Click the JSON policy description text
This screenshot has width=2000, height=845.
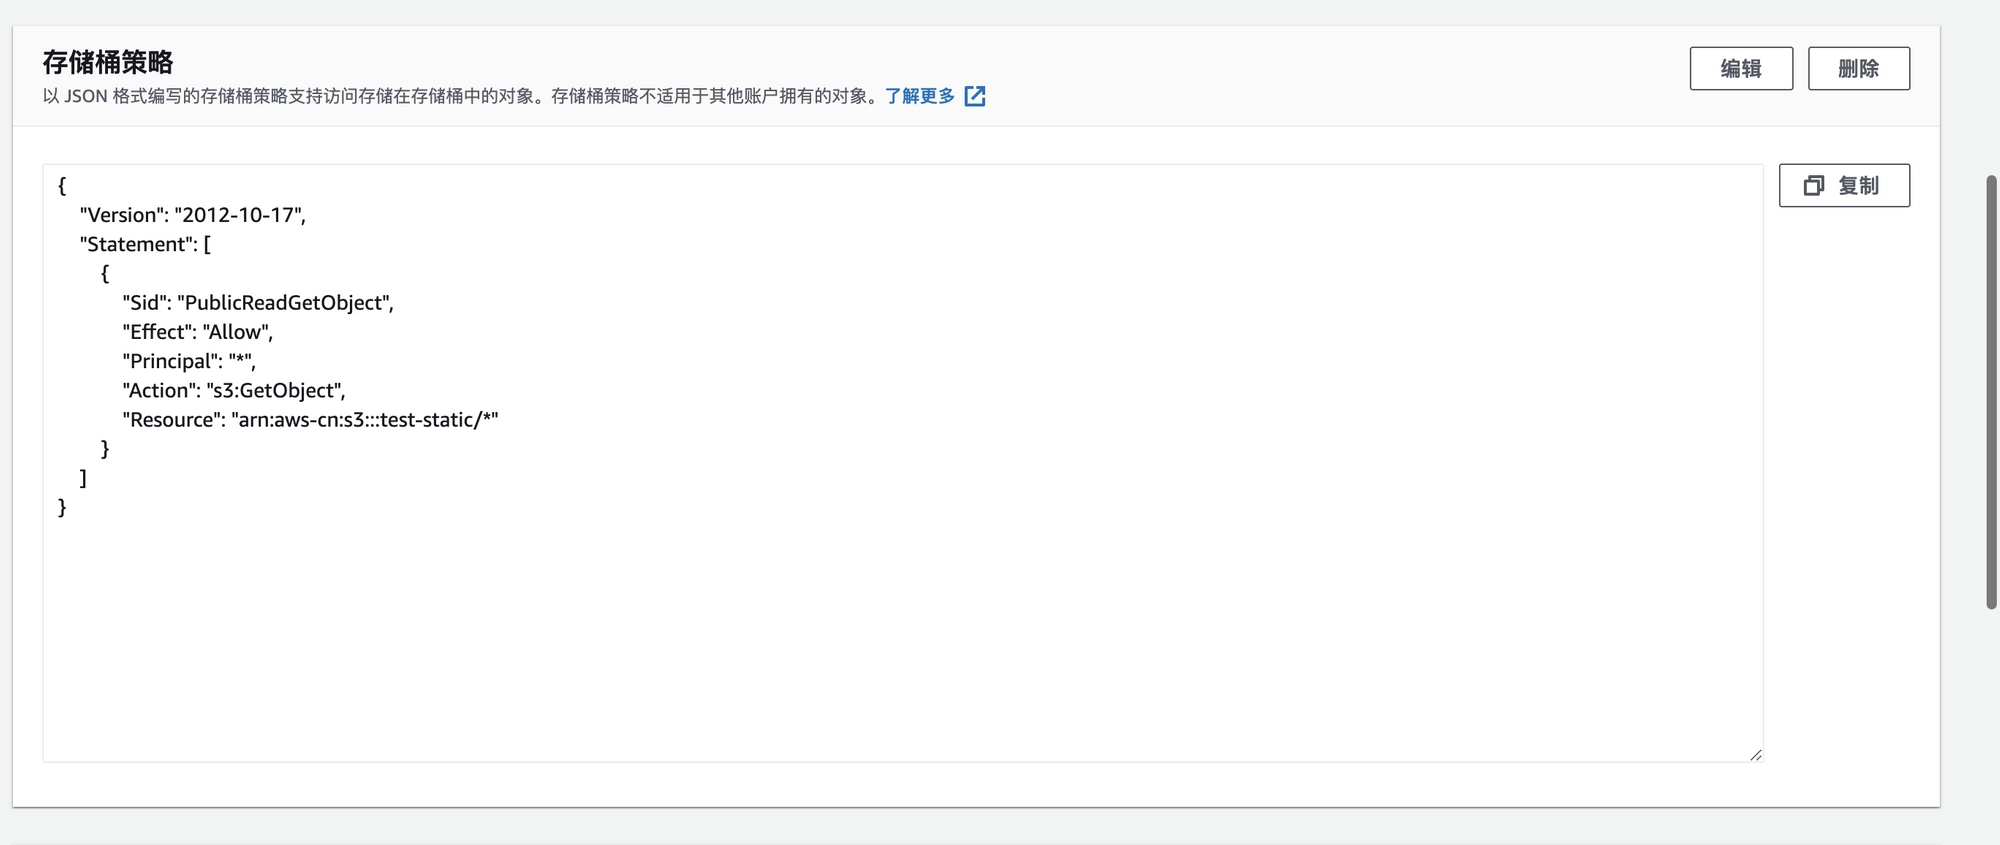(460, 96)
